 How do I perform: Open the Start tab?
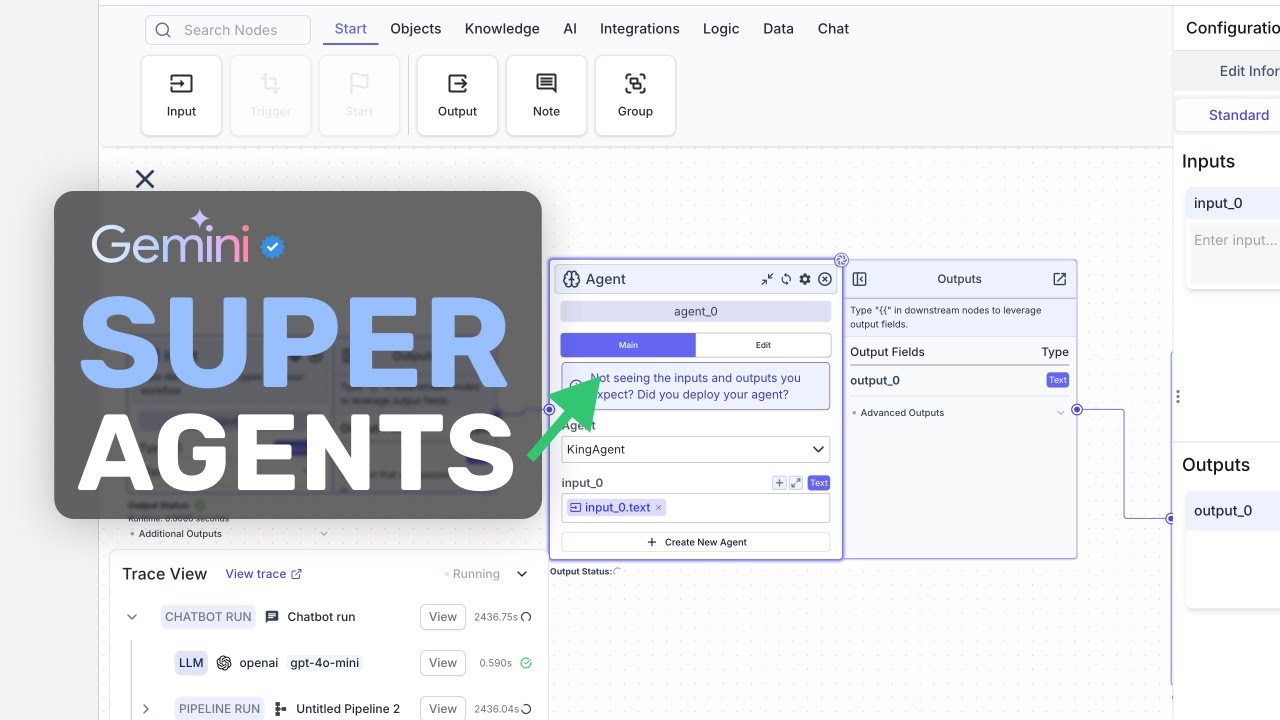click(350, 29)
